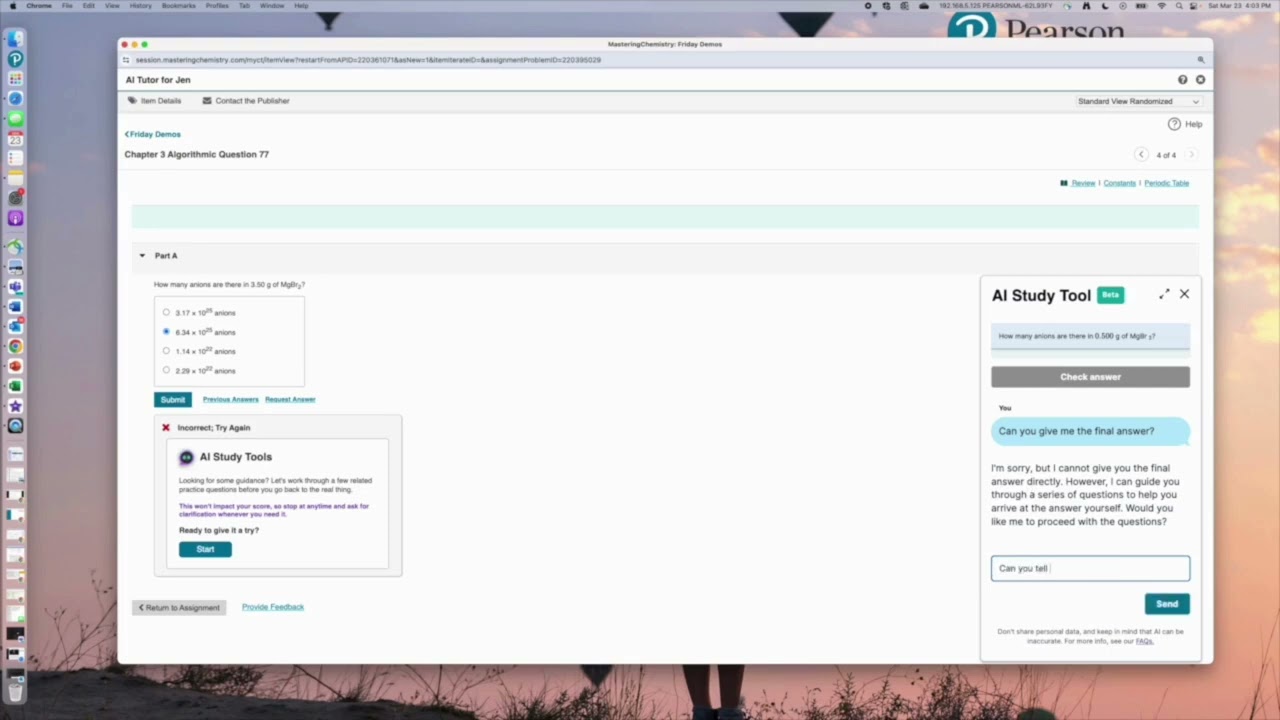This screenshot has height=720, width=1280.
Task: Click the Submit button
Action: tap(173, 399)
